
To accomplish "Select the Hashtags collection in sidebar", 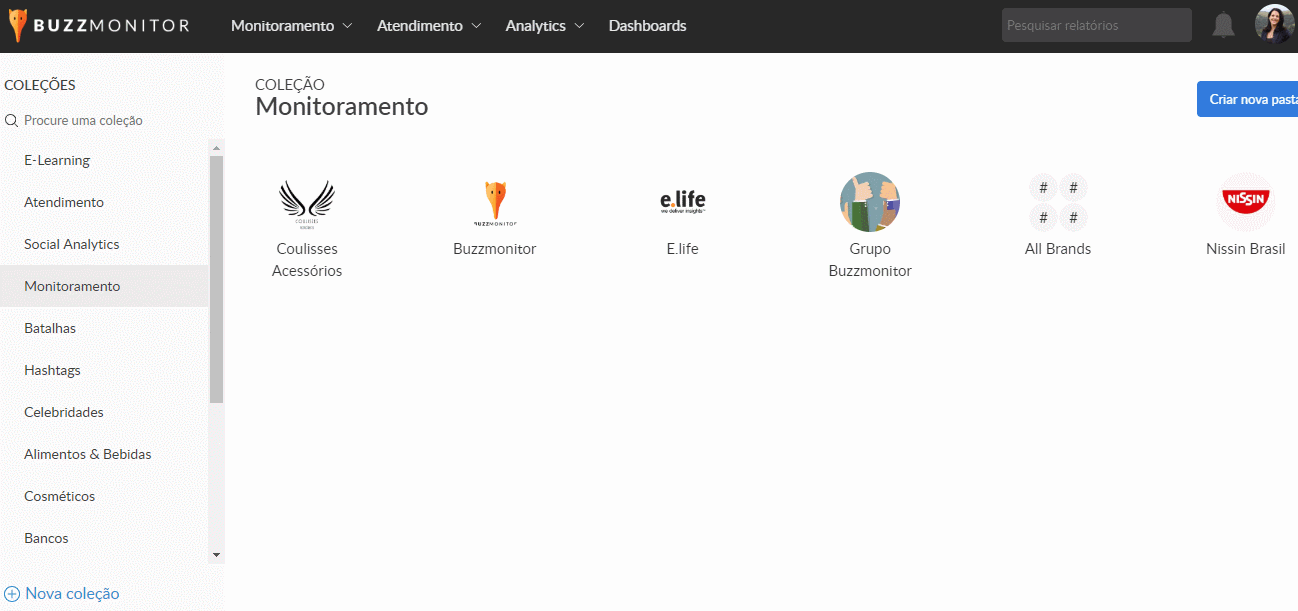I will click(x=52, y=370).
